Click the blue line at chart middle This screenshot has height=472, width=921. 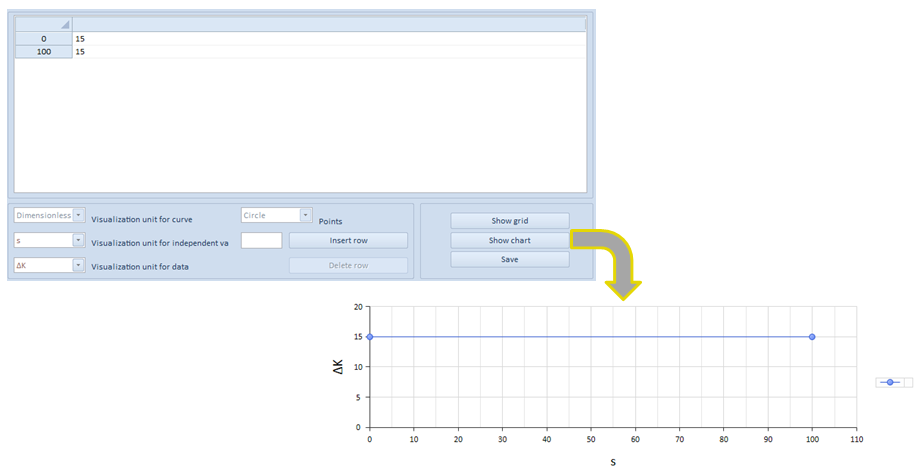click(590, 337)
